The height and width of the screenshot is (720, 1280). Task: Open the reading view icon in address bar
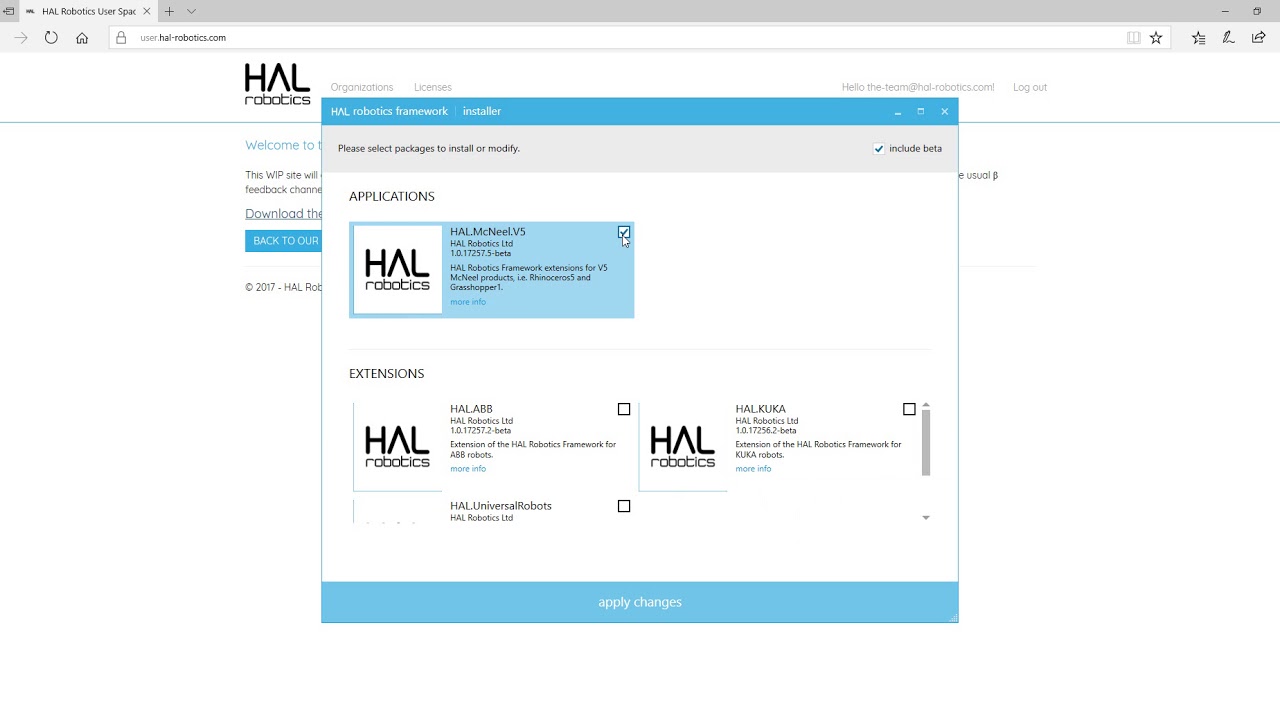pos(1133,38)
